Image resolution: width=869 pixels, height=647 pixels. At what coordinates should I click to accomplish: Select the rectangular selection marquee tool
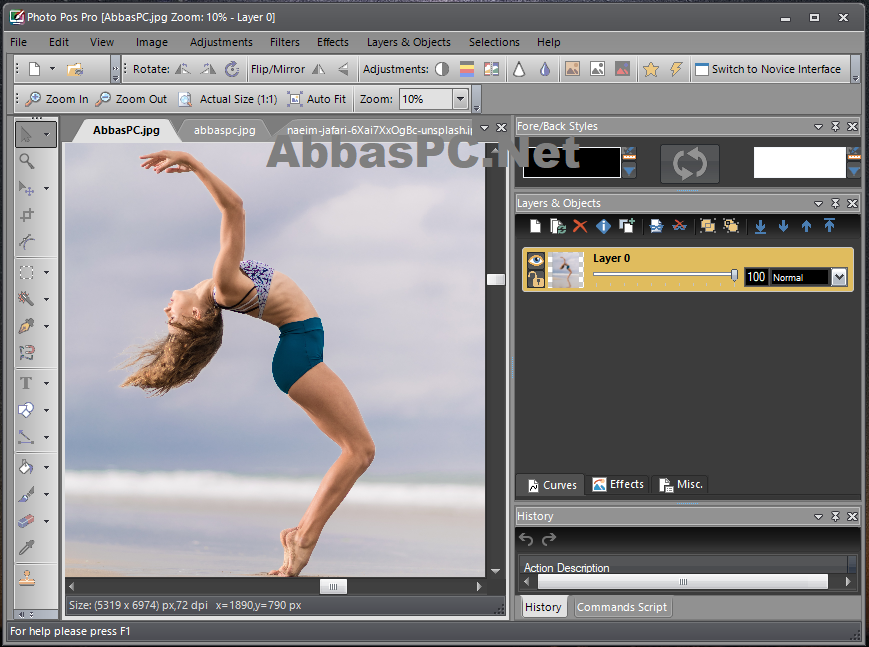27,272
